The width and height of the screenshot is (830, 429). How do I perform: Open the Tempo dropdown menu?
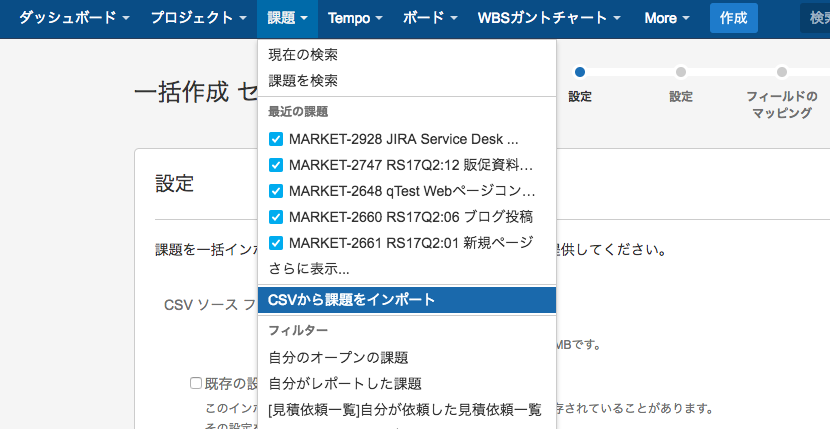click(x=355, y=18)
